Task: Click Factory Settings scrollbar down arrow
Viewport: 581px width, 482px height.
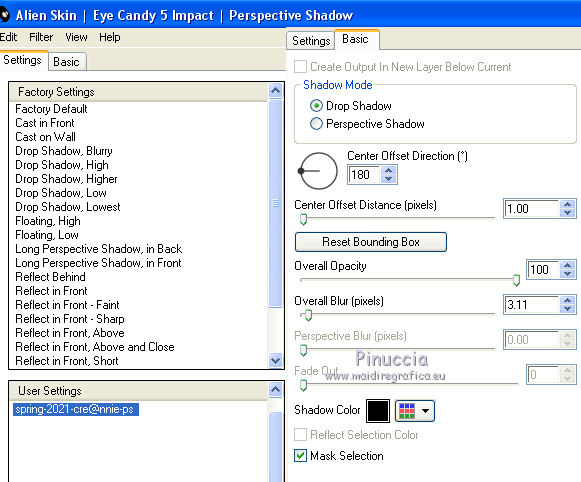Action: (275, 360)
